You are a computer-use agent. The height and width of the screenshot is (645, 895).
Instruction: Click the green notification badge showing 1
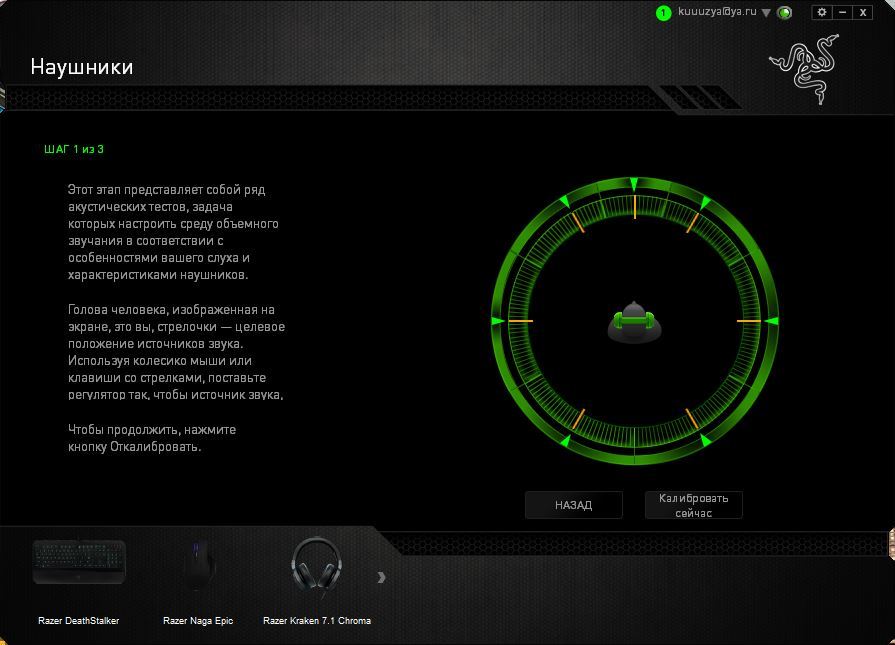coord(663,13)
